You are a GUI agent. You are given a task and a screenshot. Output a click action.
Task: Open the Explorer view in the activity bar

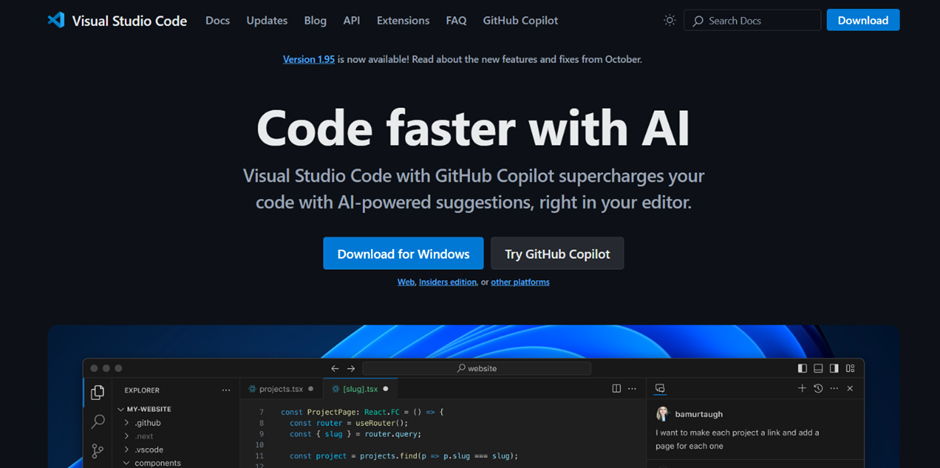[97, 392]
